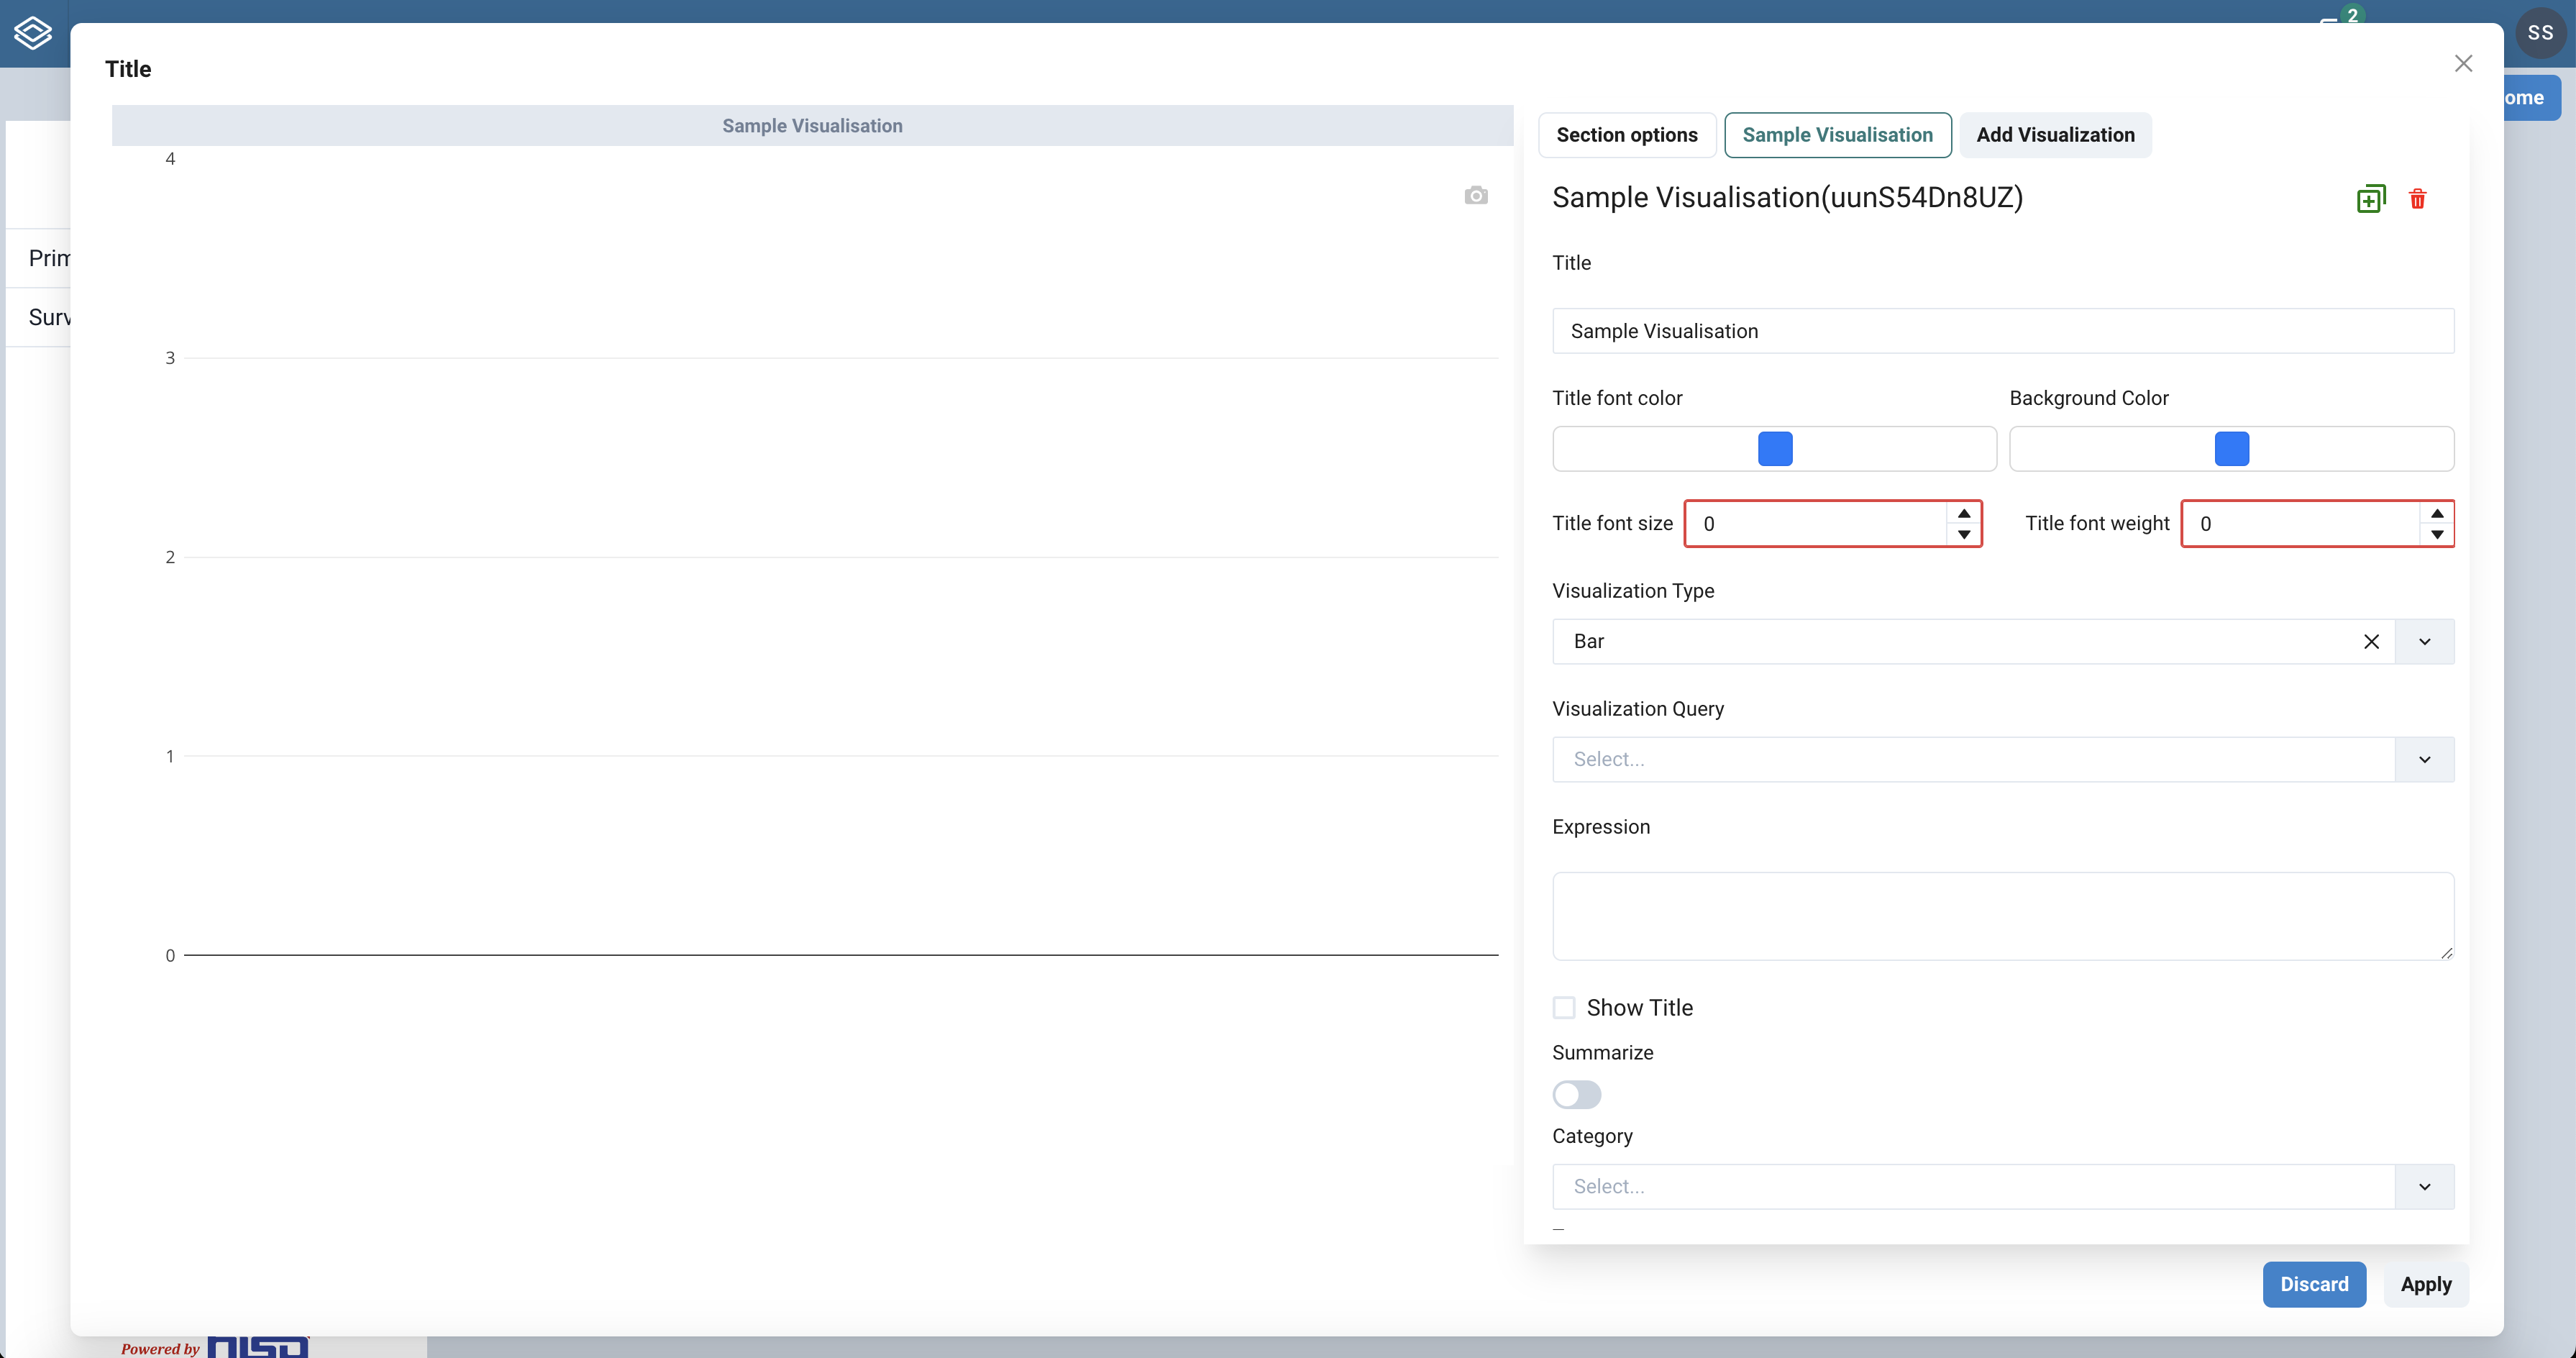Decrease Title font size with down arrow
This screenshot has height=1358, width=2576.
coord(1964,534)
